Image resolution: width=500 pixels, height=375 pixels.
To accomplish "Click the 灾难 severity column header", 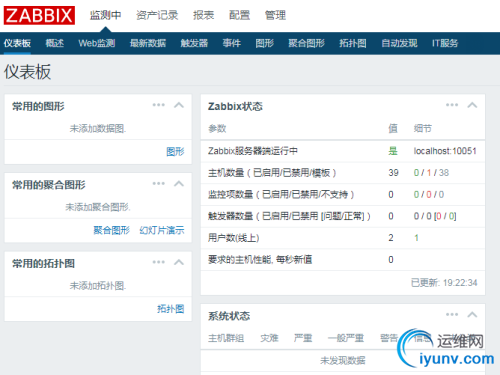I will (x=269, y=338).
